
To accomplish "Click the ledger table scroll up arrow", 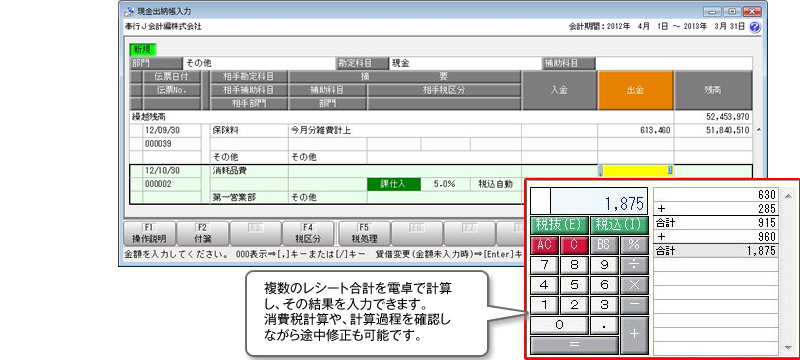I will tap(759, 131).
